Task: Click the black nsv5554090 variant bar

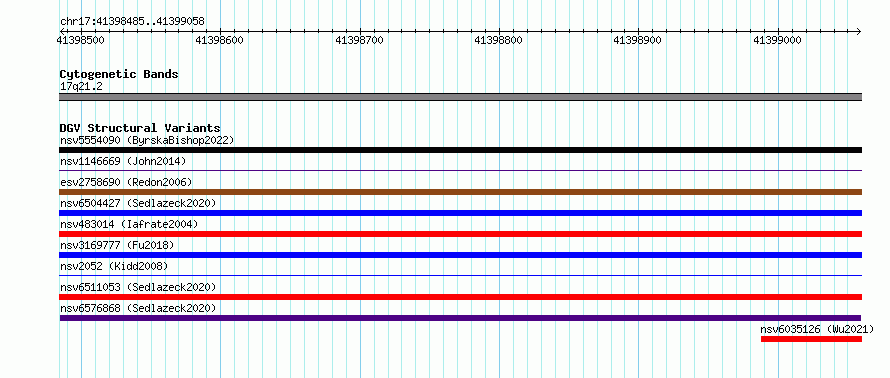Action: click(x=460, y=150)
